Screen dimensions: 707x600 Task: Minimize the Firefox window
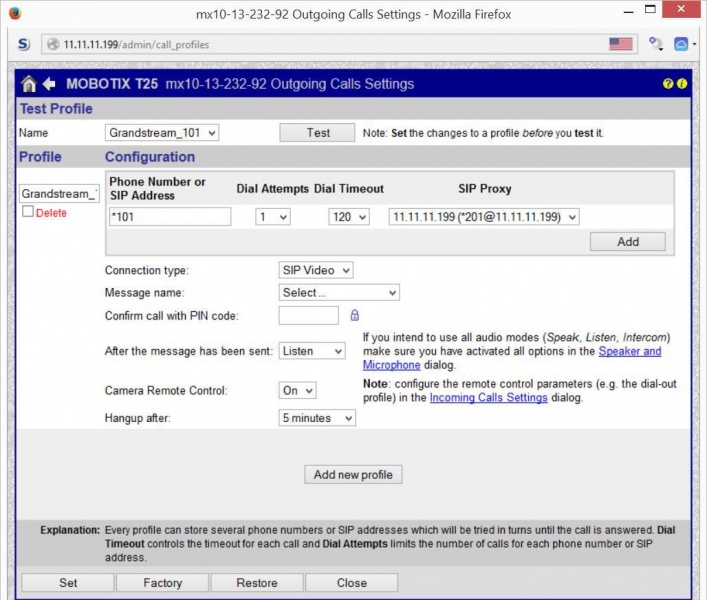coord(629,11)
